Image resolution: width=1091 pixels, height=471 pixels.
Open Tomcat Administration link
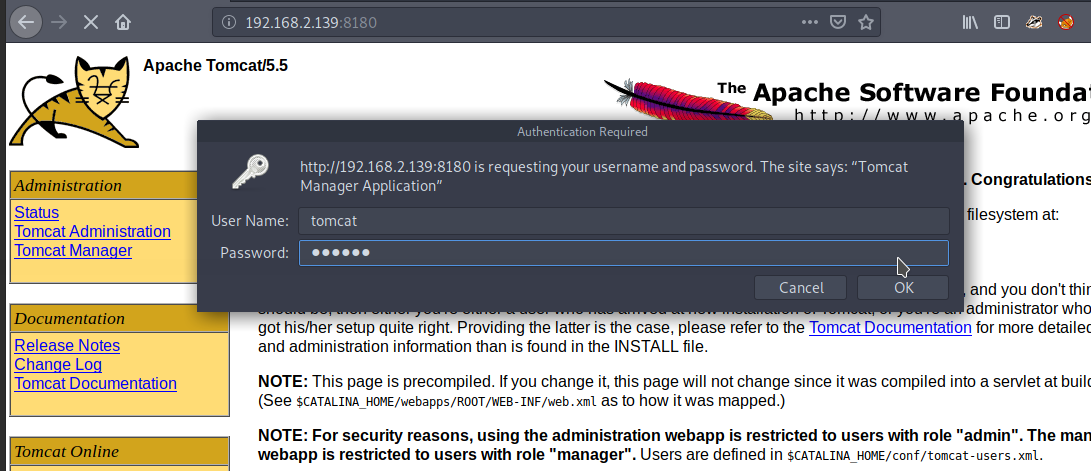(93, 232)
